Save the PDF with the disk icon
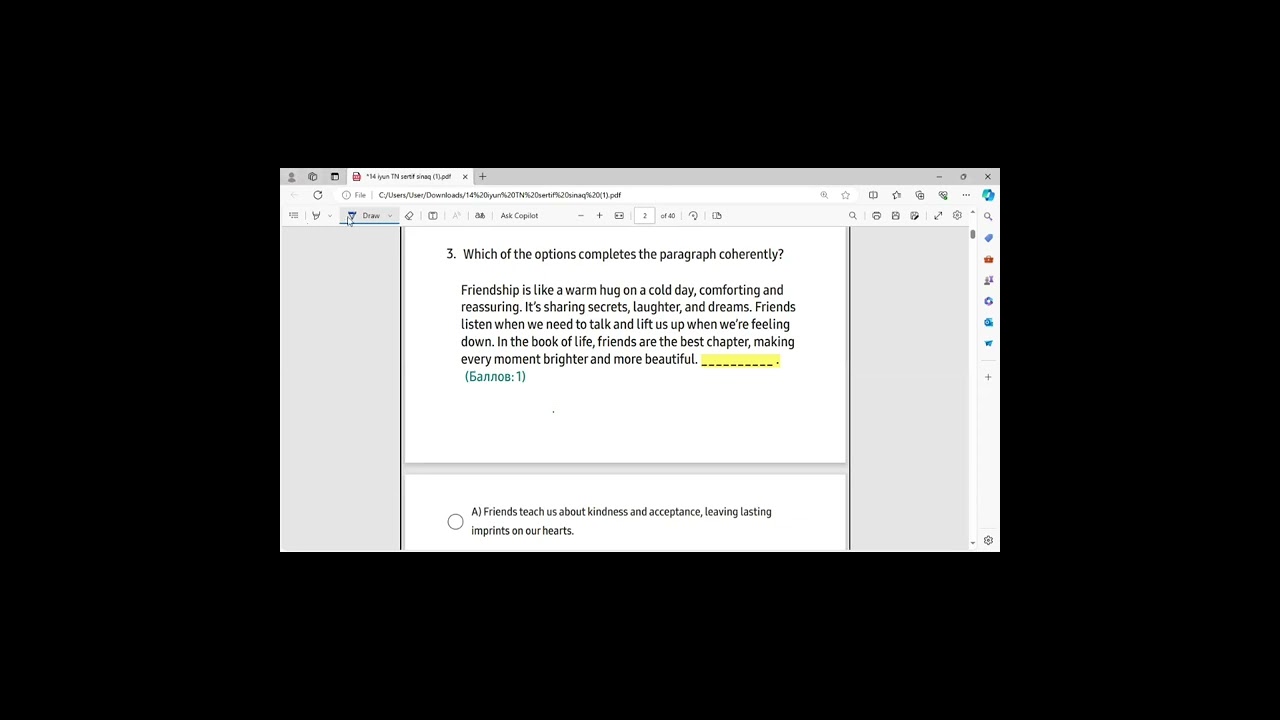 (895, 216)
